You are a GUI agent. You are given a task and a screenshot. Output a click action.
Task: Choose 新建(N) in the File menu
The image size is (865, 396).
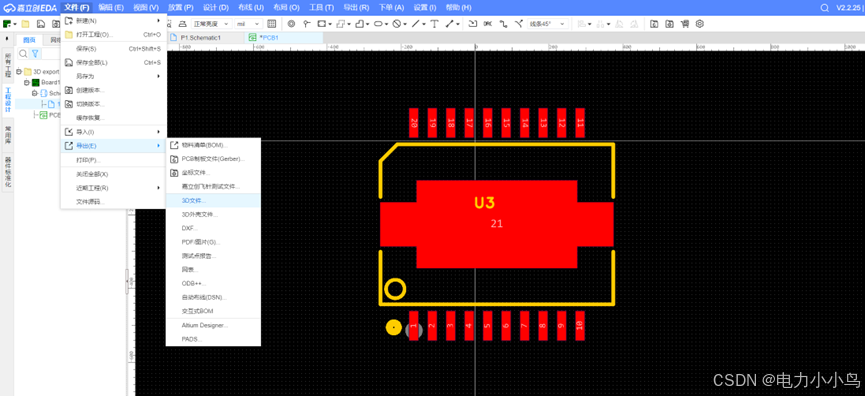coord(113,21)
